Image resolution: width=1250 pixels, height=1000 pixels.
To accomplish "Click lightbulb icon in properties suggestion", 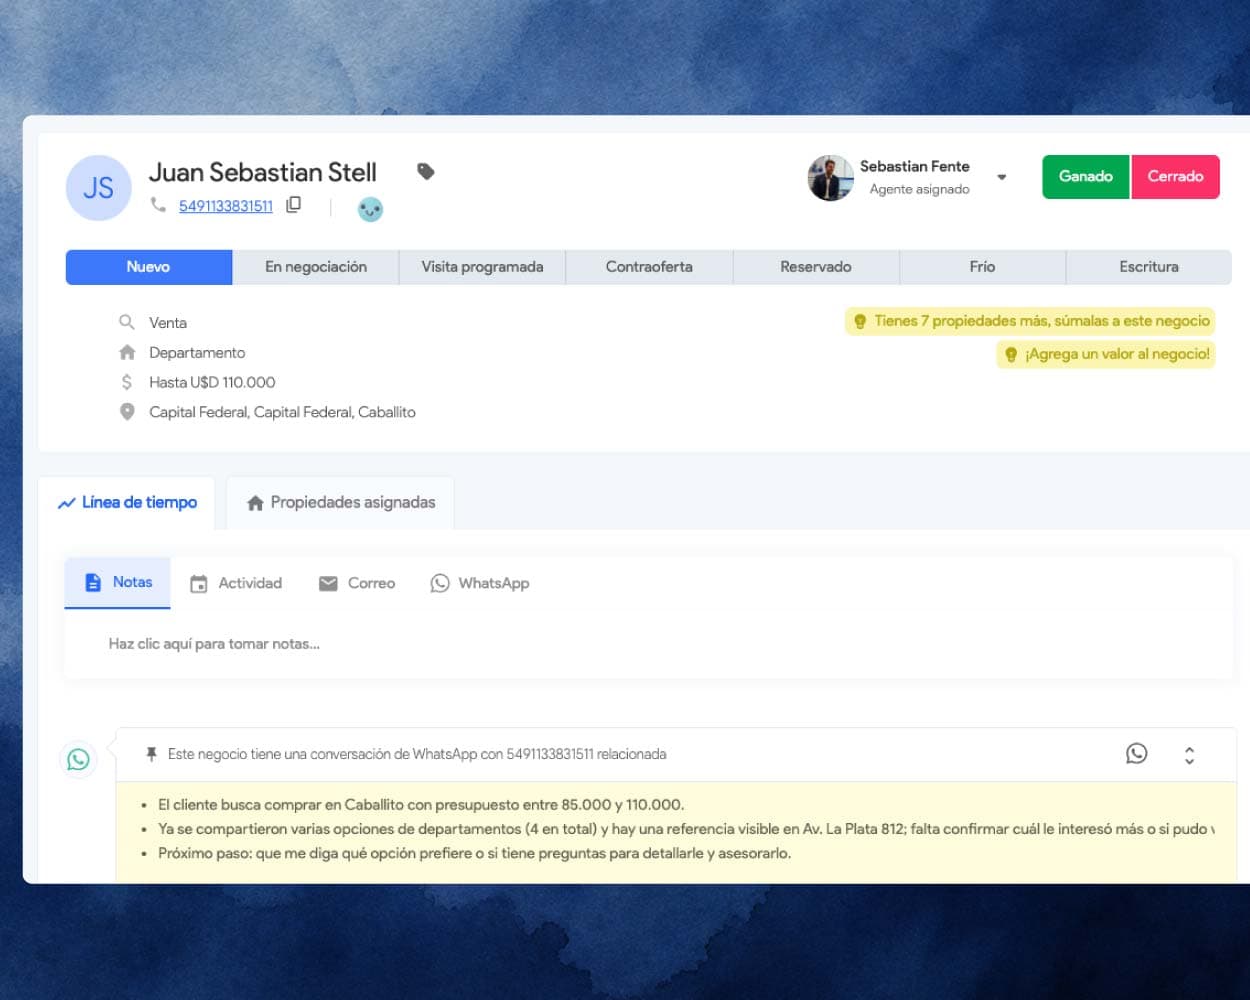I will [860, 321].
